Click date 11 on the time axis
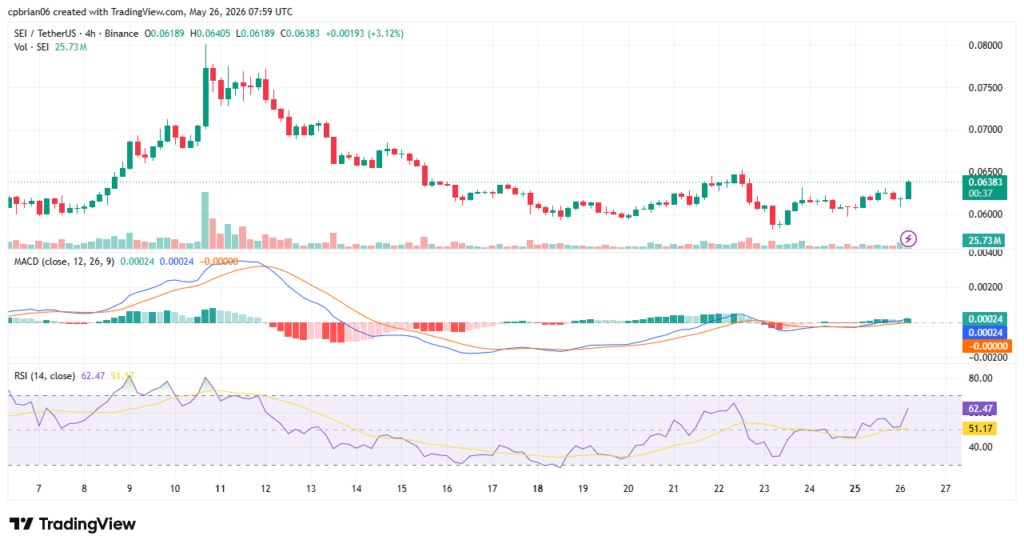 (220, 488)
